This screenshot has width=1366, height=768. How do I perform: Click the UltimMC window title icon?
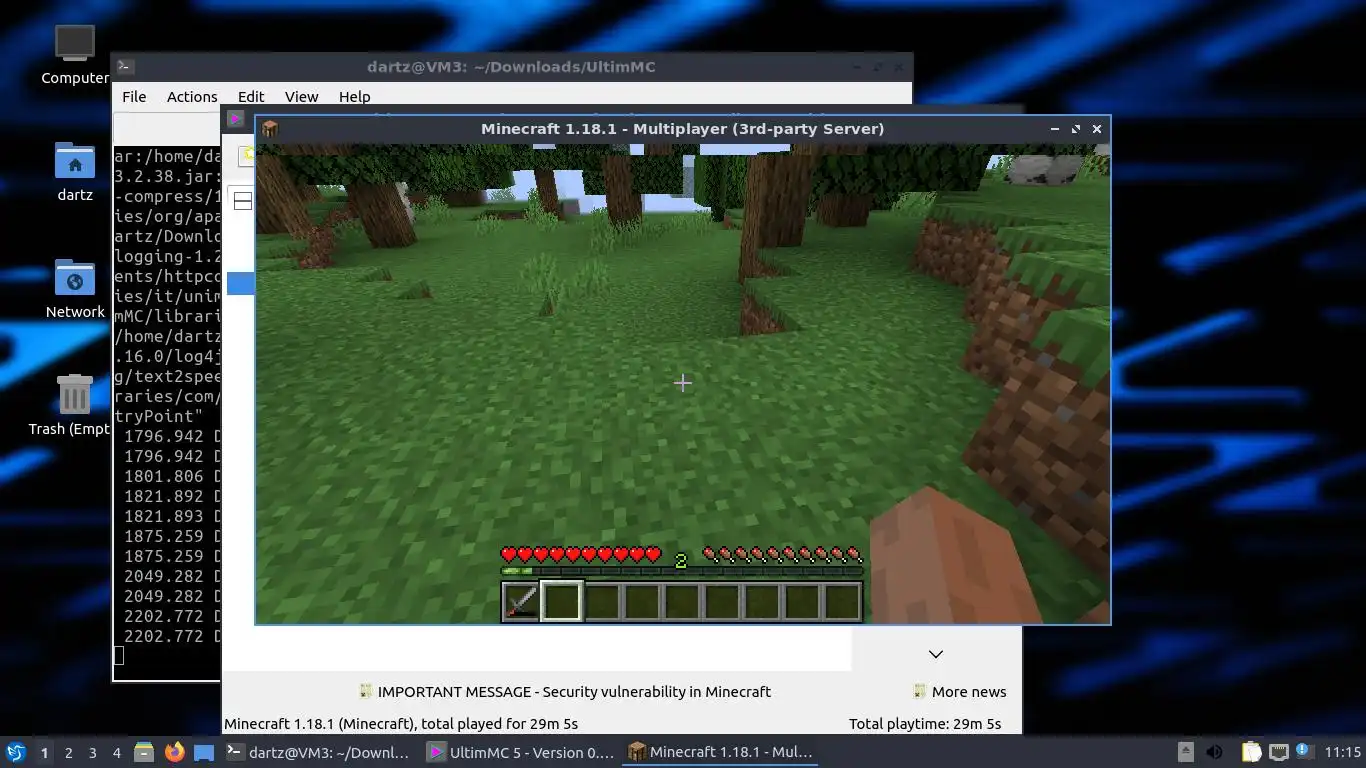235,118
